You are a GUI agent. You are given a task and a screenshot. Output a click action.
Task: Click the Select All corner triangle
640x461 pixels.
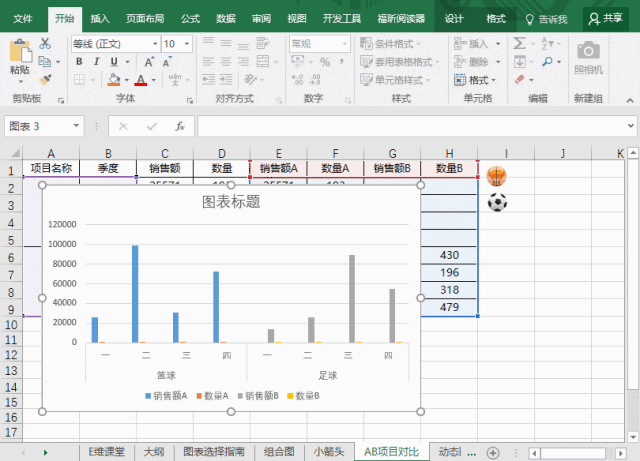click(16, 154)
